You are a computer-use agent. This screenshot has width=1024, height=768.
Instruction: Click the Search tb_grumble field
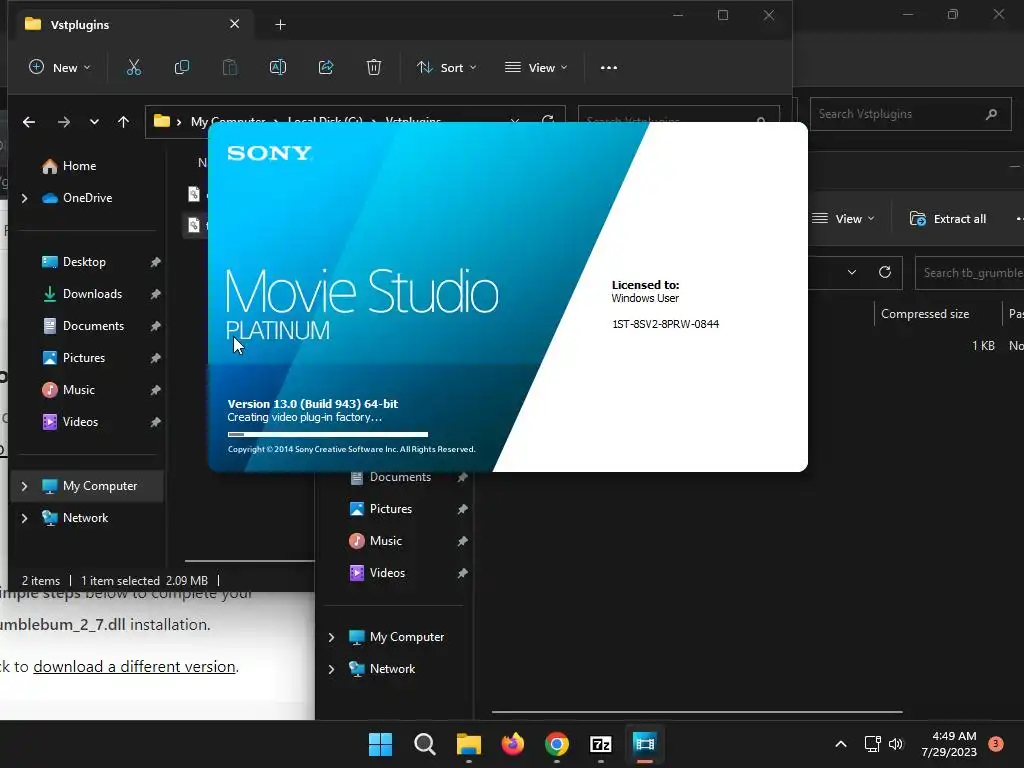tap(969, 273)
